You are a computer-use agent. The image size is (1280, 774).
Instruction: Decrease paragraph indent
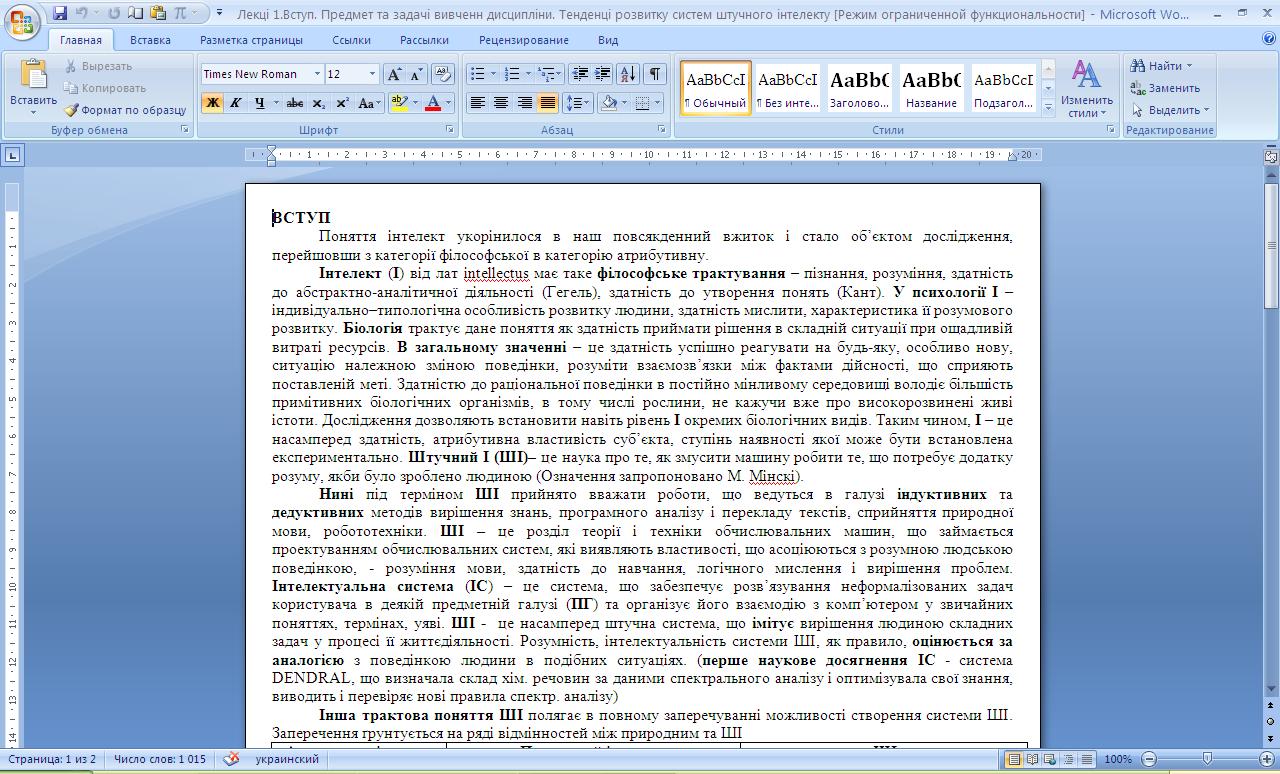[580, 74]
